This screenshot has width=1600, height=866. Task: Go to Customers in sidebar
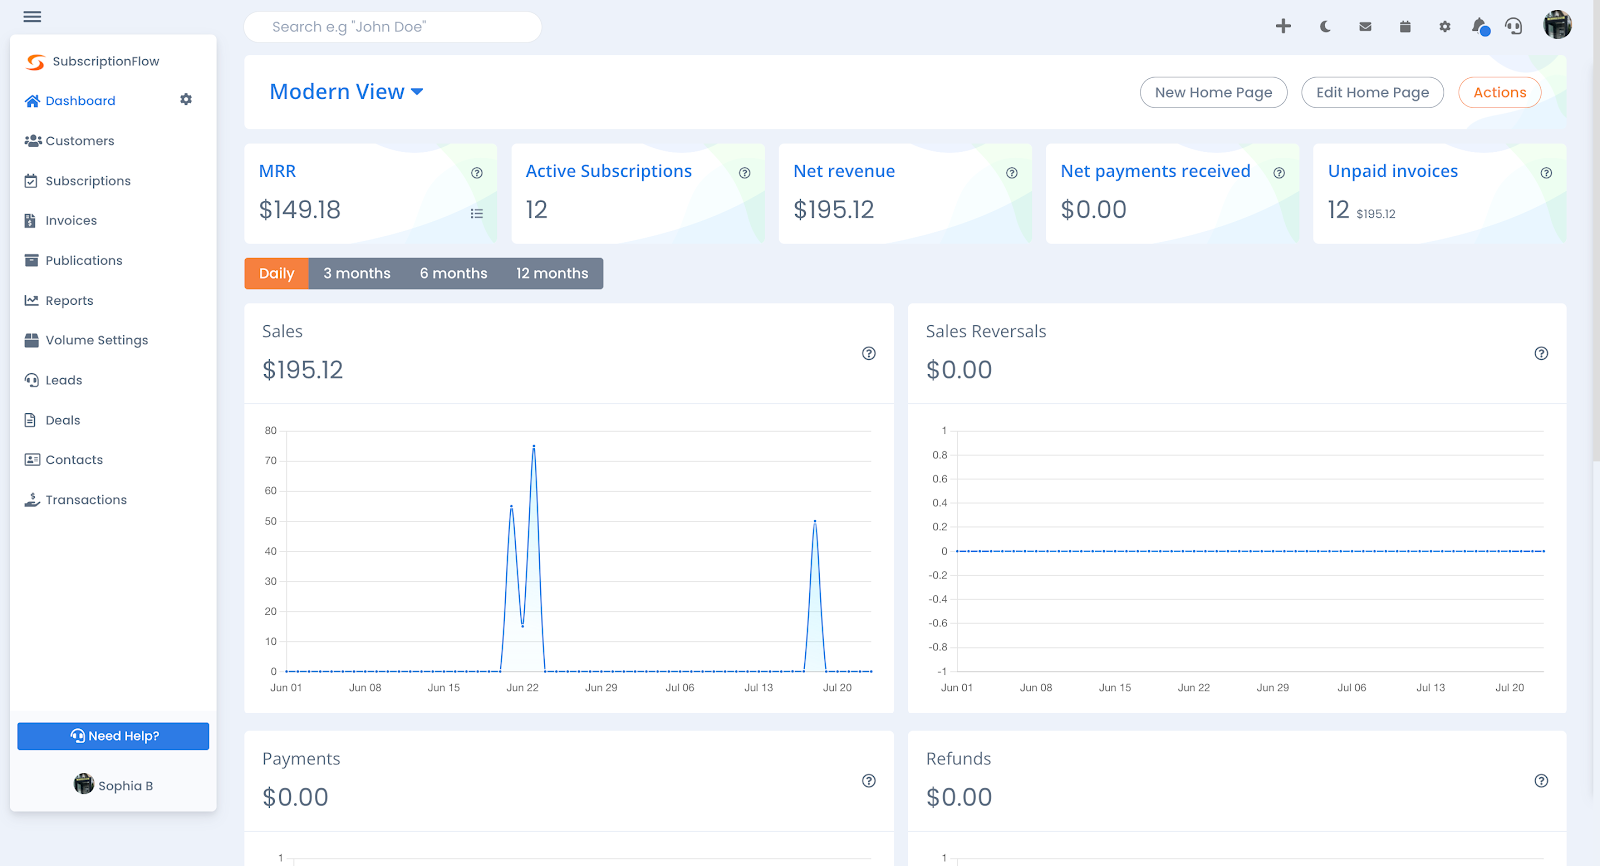(x=70, y=141)
